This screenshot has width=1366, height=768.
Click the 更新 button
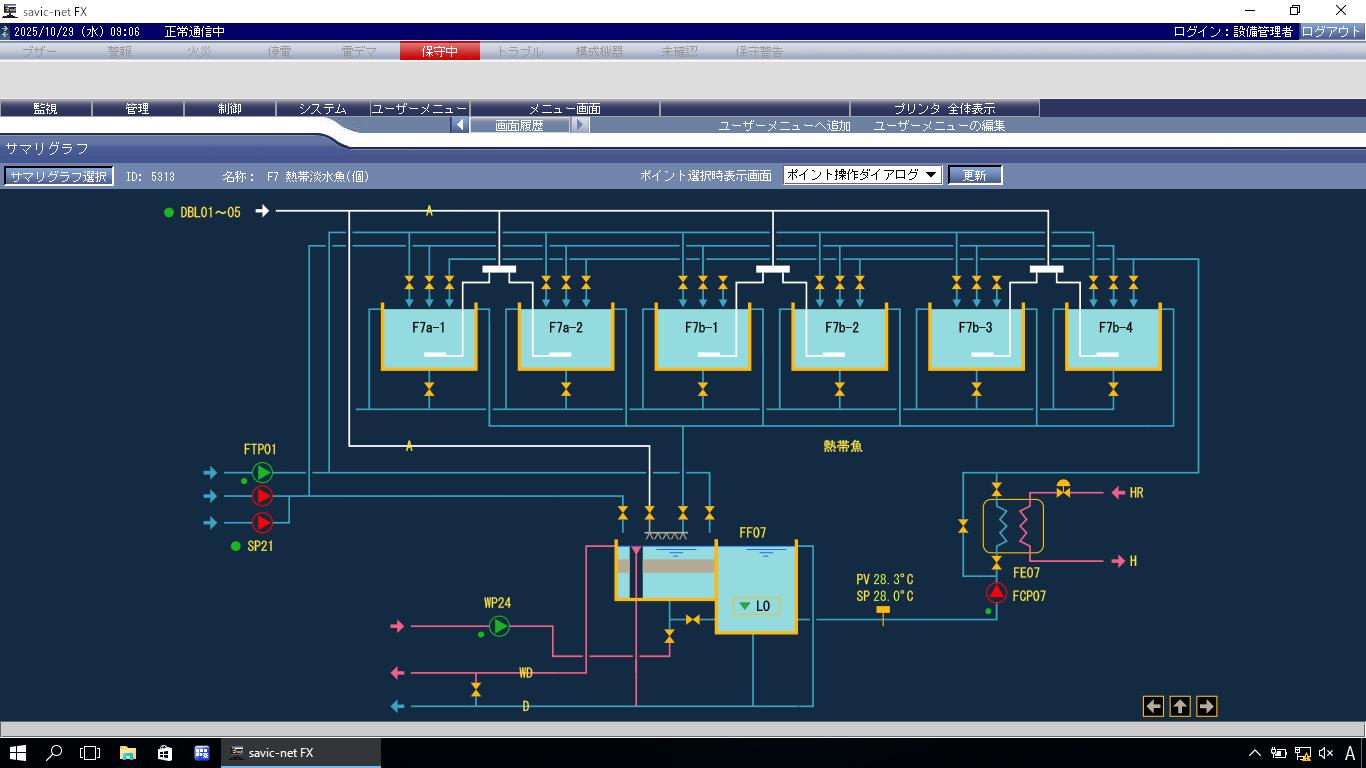click(x=974, y=175)
